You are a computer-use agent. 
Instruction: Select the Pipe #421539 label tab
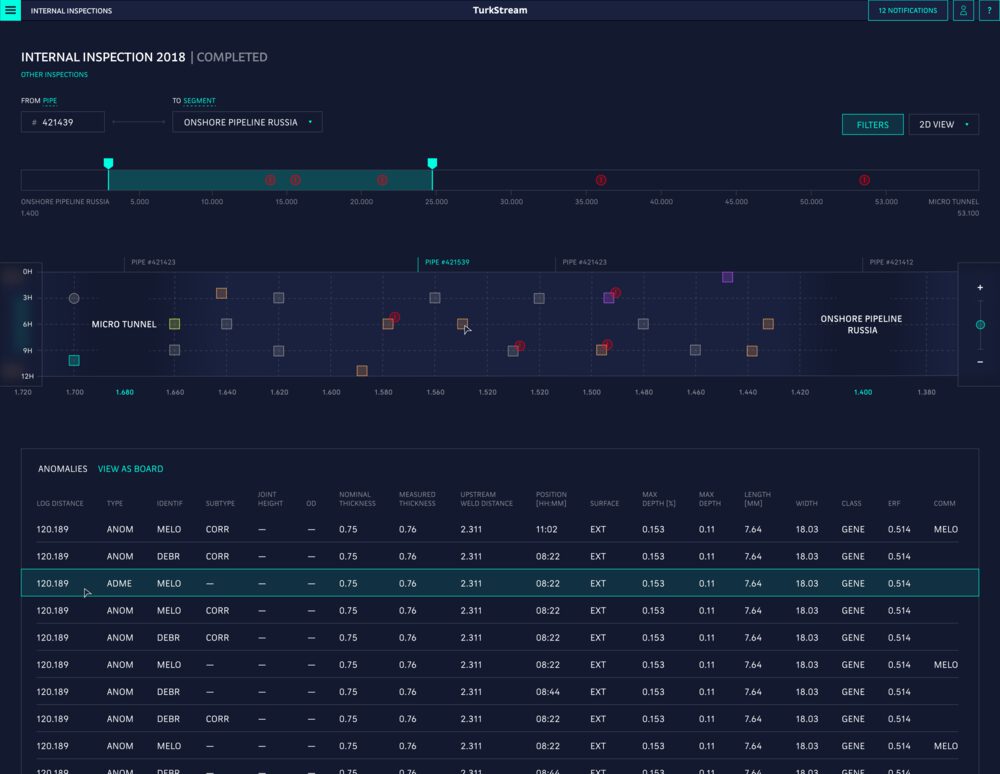click(x=447, y=263)
